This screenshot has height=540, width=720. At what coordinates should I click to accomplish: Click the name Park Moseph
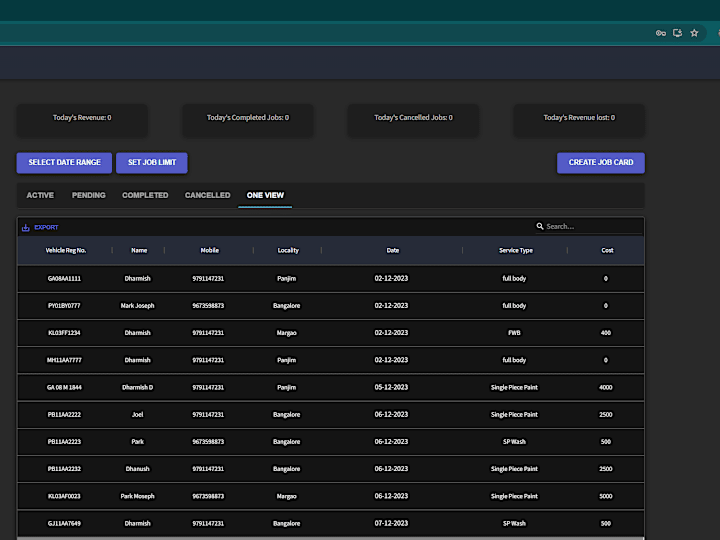(137, 496)
